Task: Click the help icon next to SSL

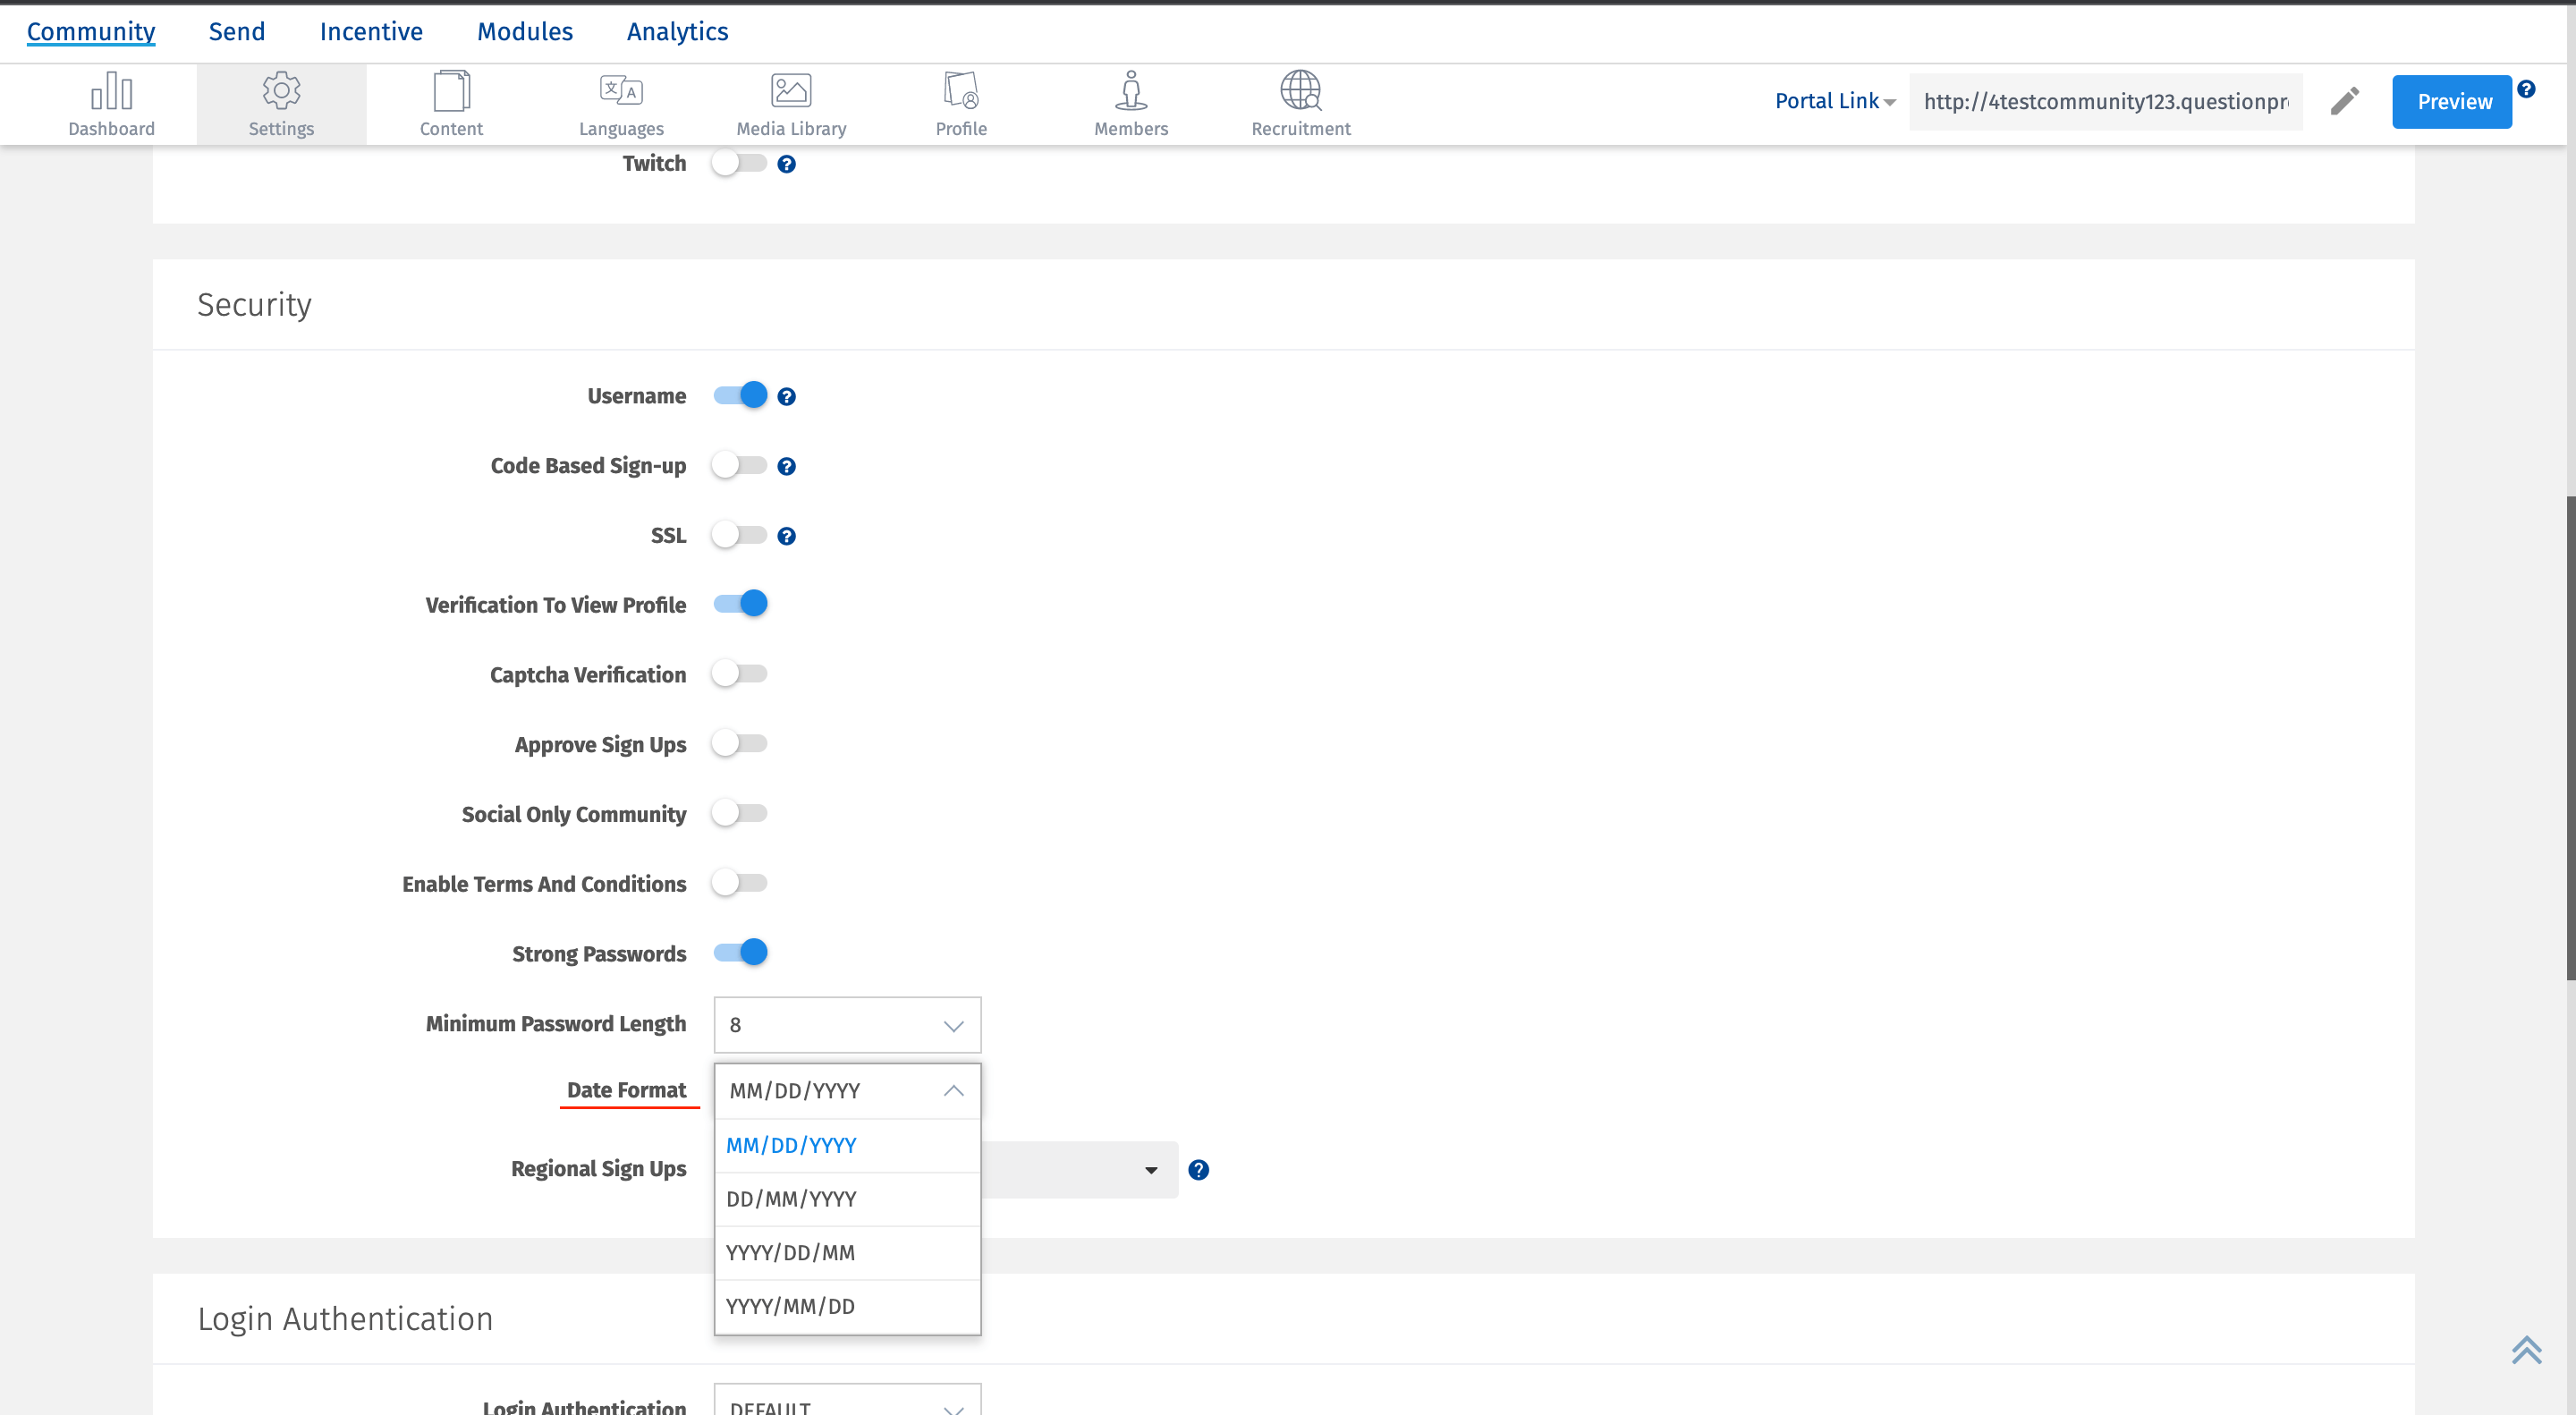Action: [x=787, y=536]
